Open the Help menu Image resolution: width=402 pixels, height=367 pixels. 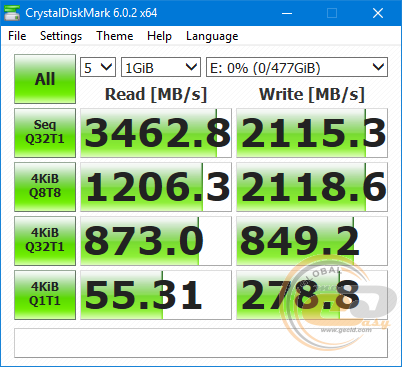(159, 36)
